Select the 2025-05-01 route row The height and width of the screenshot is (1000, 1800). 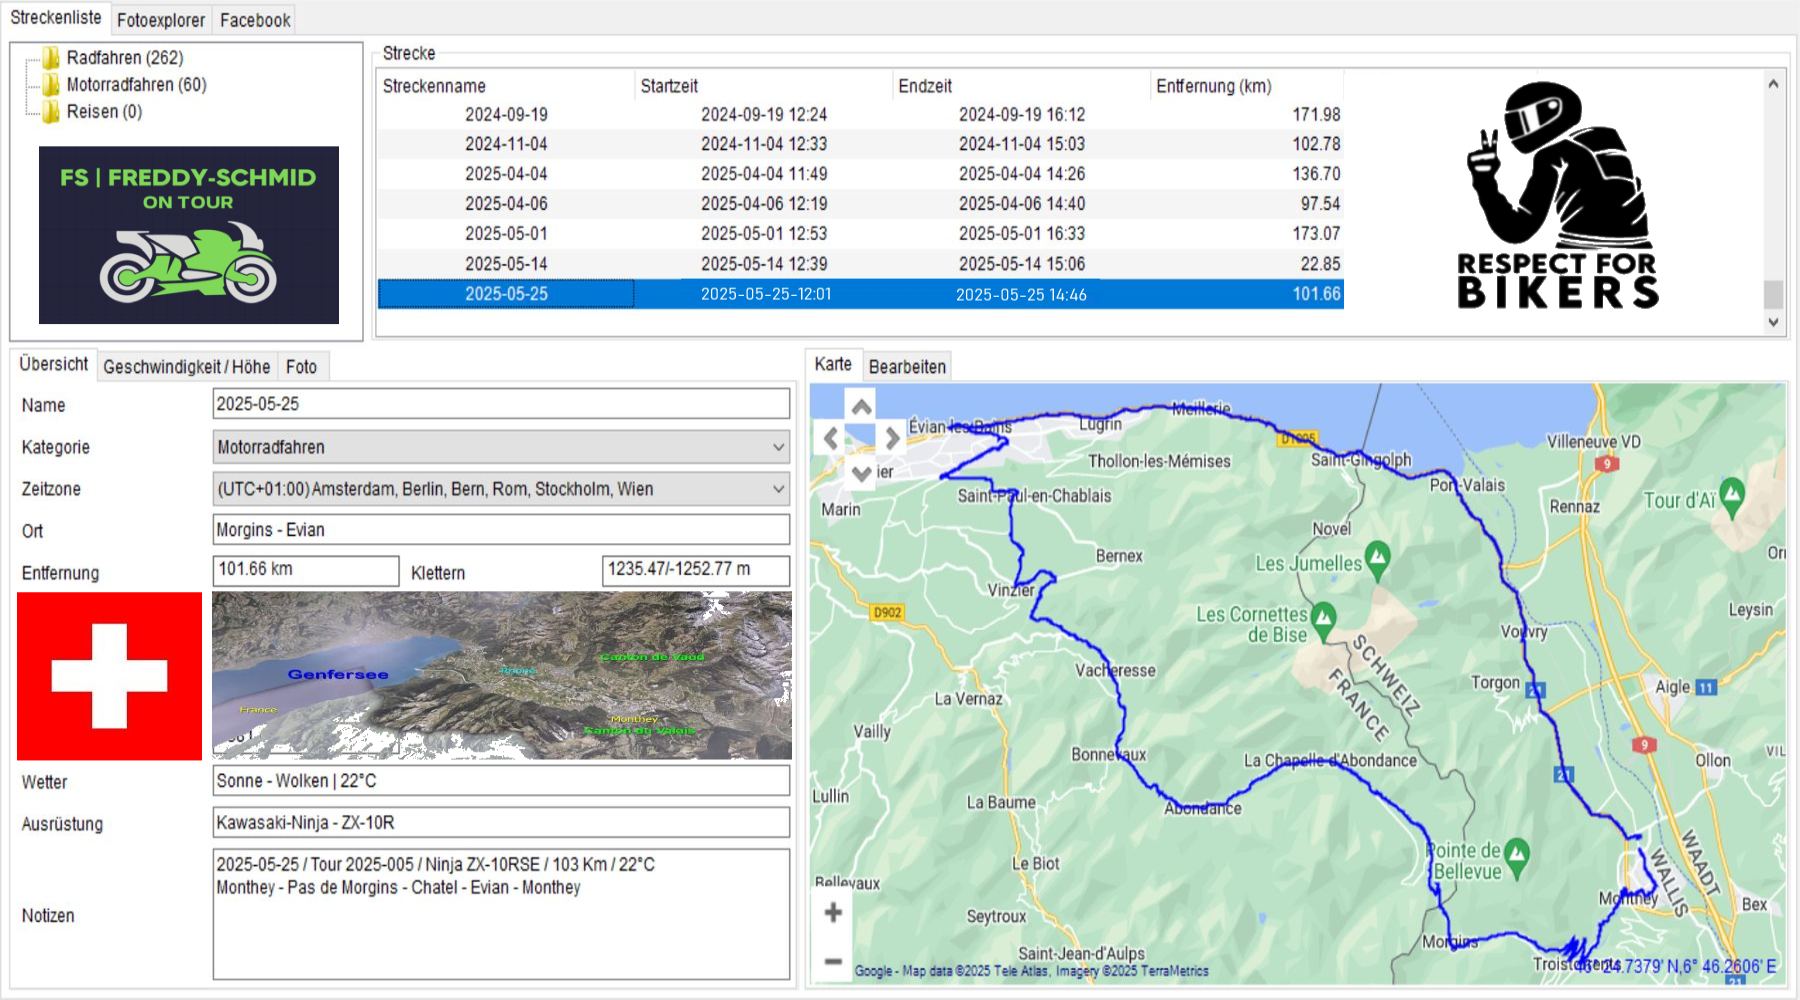(506, 234)
